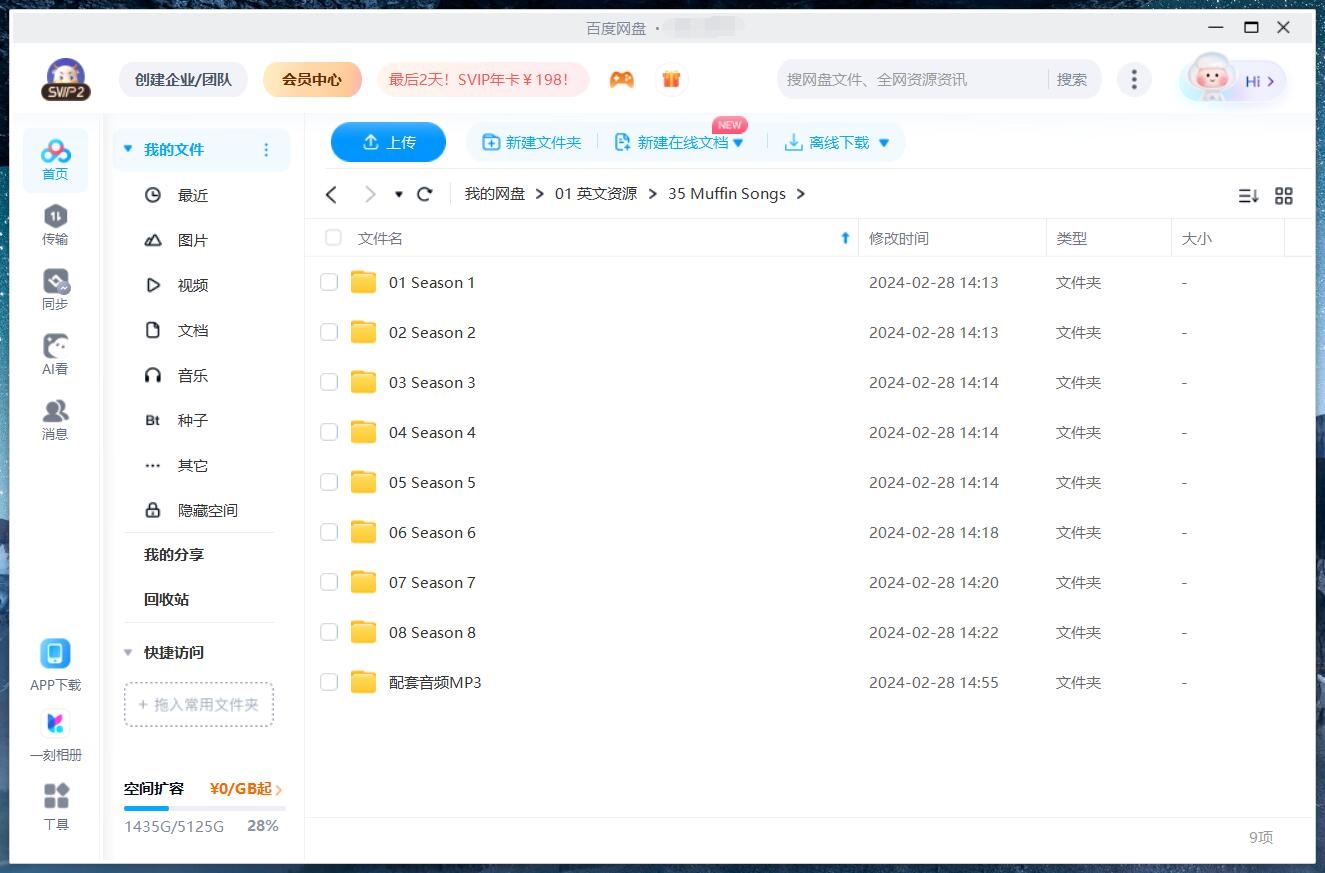Click 新建文件夹 to create a folder
The width and height of the screenshot is (1325, 873).
coord(531,142)
